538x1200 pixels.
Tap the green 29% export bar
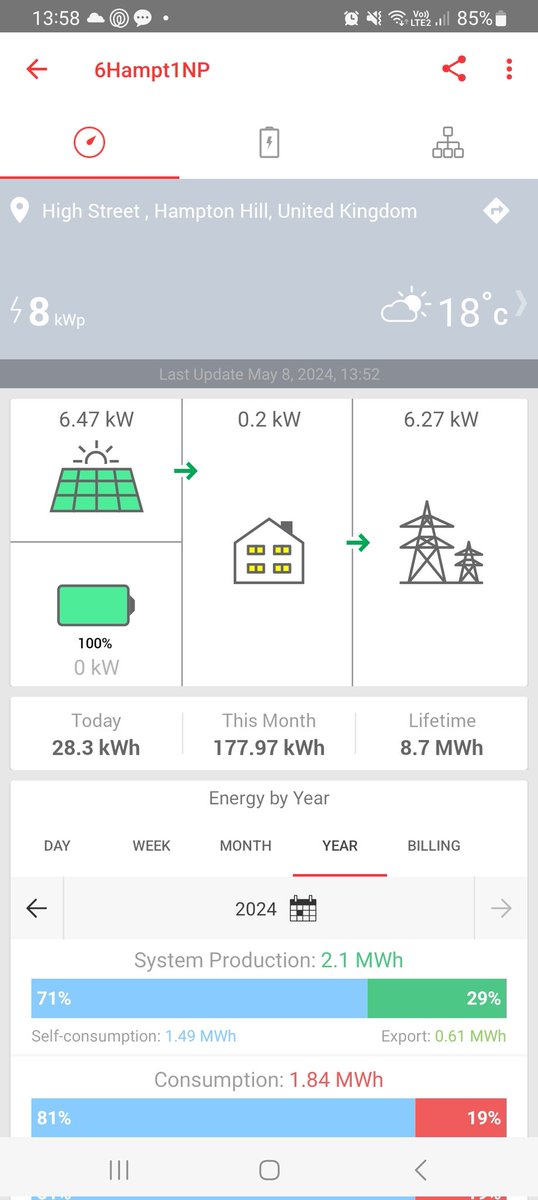click(x=437, y=999)
